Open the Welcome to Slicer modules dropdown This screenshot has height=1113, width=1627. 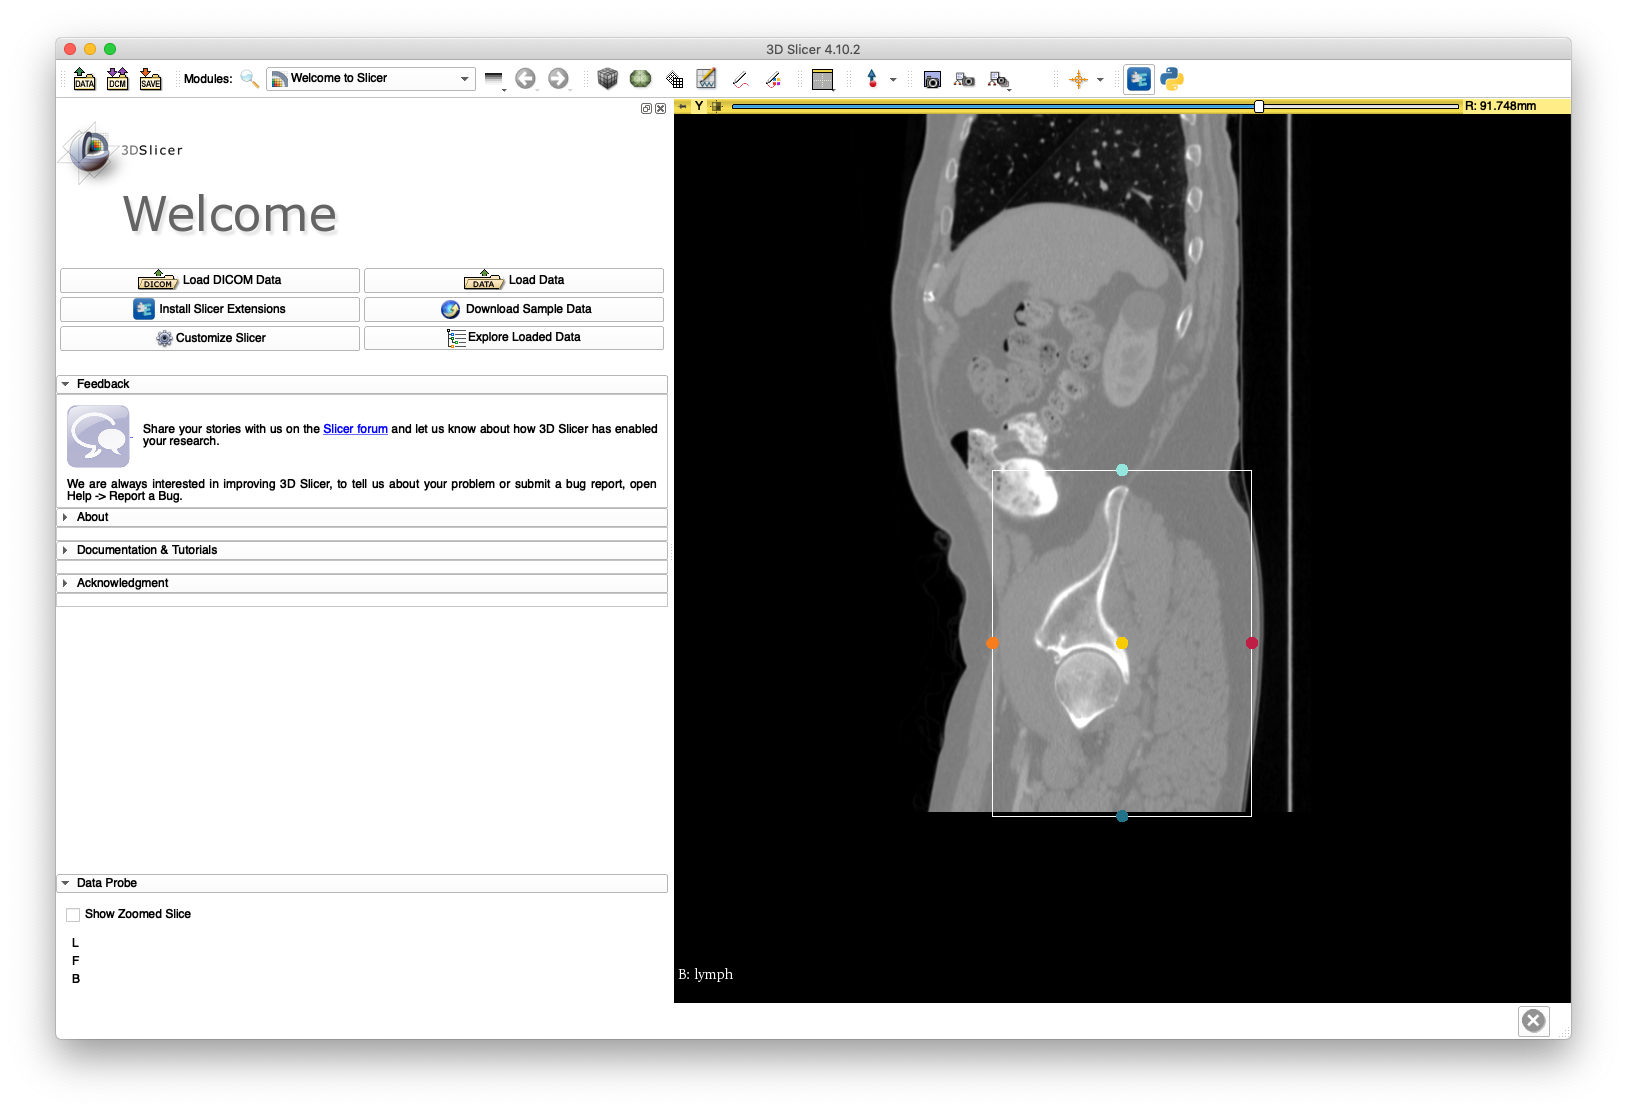[370, 78]
